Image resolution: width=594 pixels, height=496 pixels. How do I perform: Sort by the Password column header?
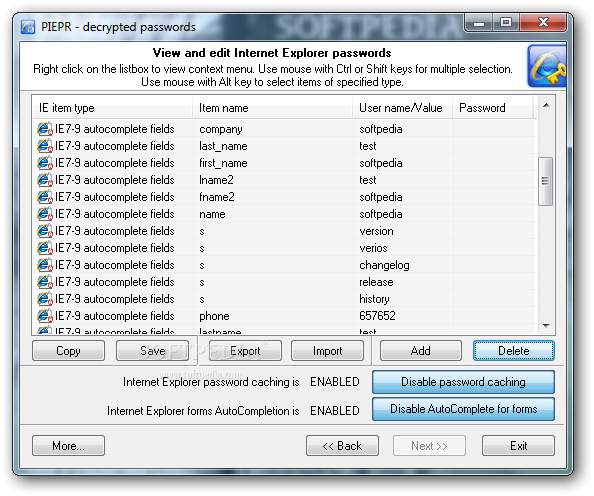point(493,108)
